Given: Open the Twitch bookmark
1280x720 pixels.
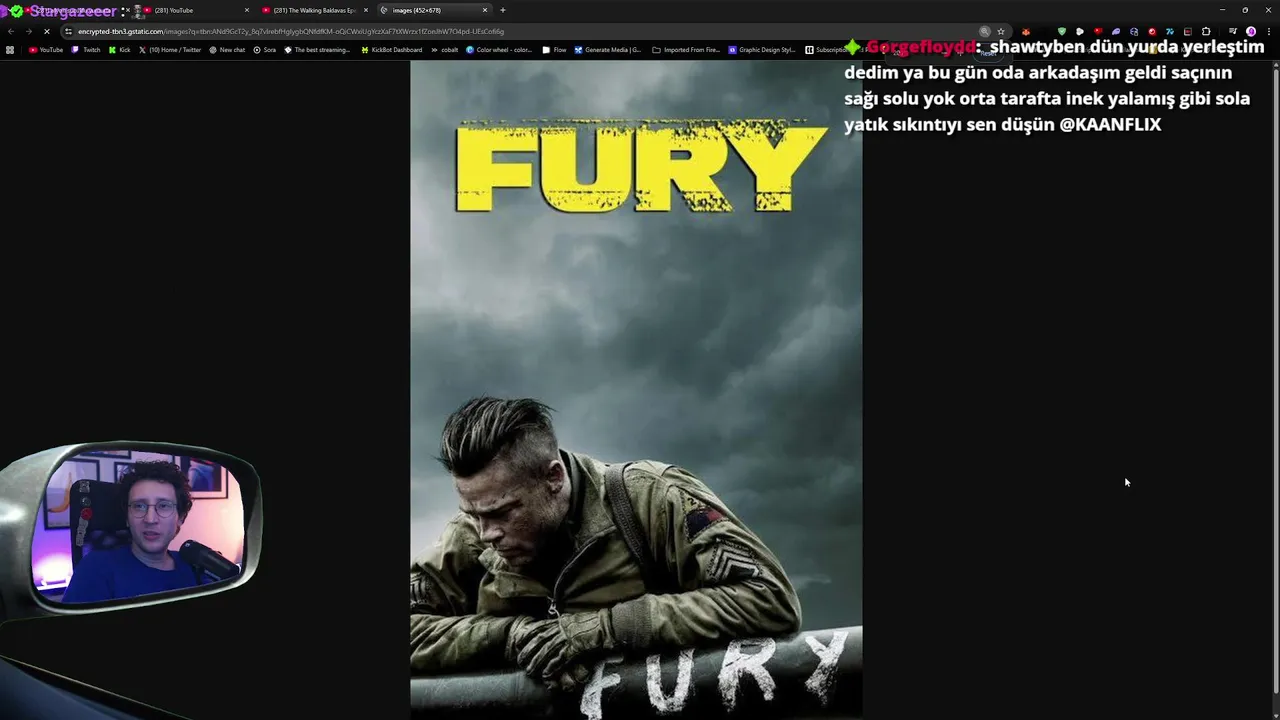Looking at the screenshot, I should tap(86, 49).
